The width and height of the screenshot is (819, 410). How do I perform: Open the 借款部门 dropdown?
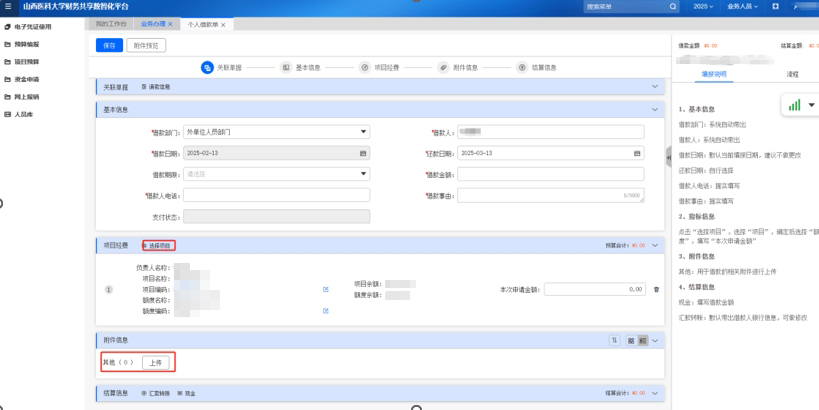point(276,131)
